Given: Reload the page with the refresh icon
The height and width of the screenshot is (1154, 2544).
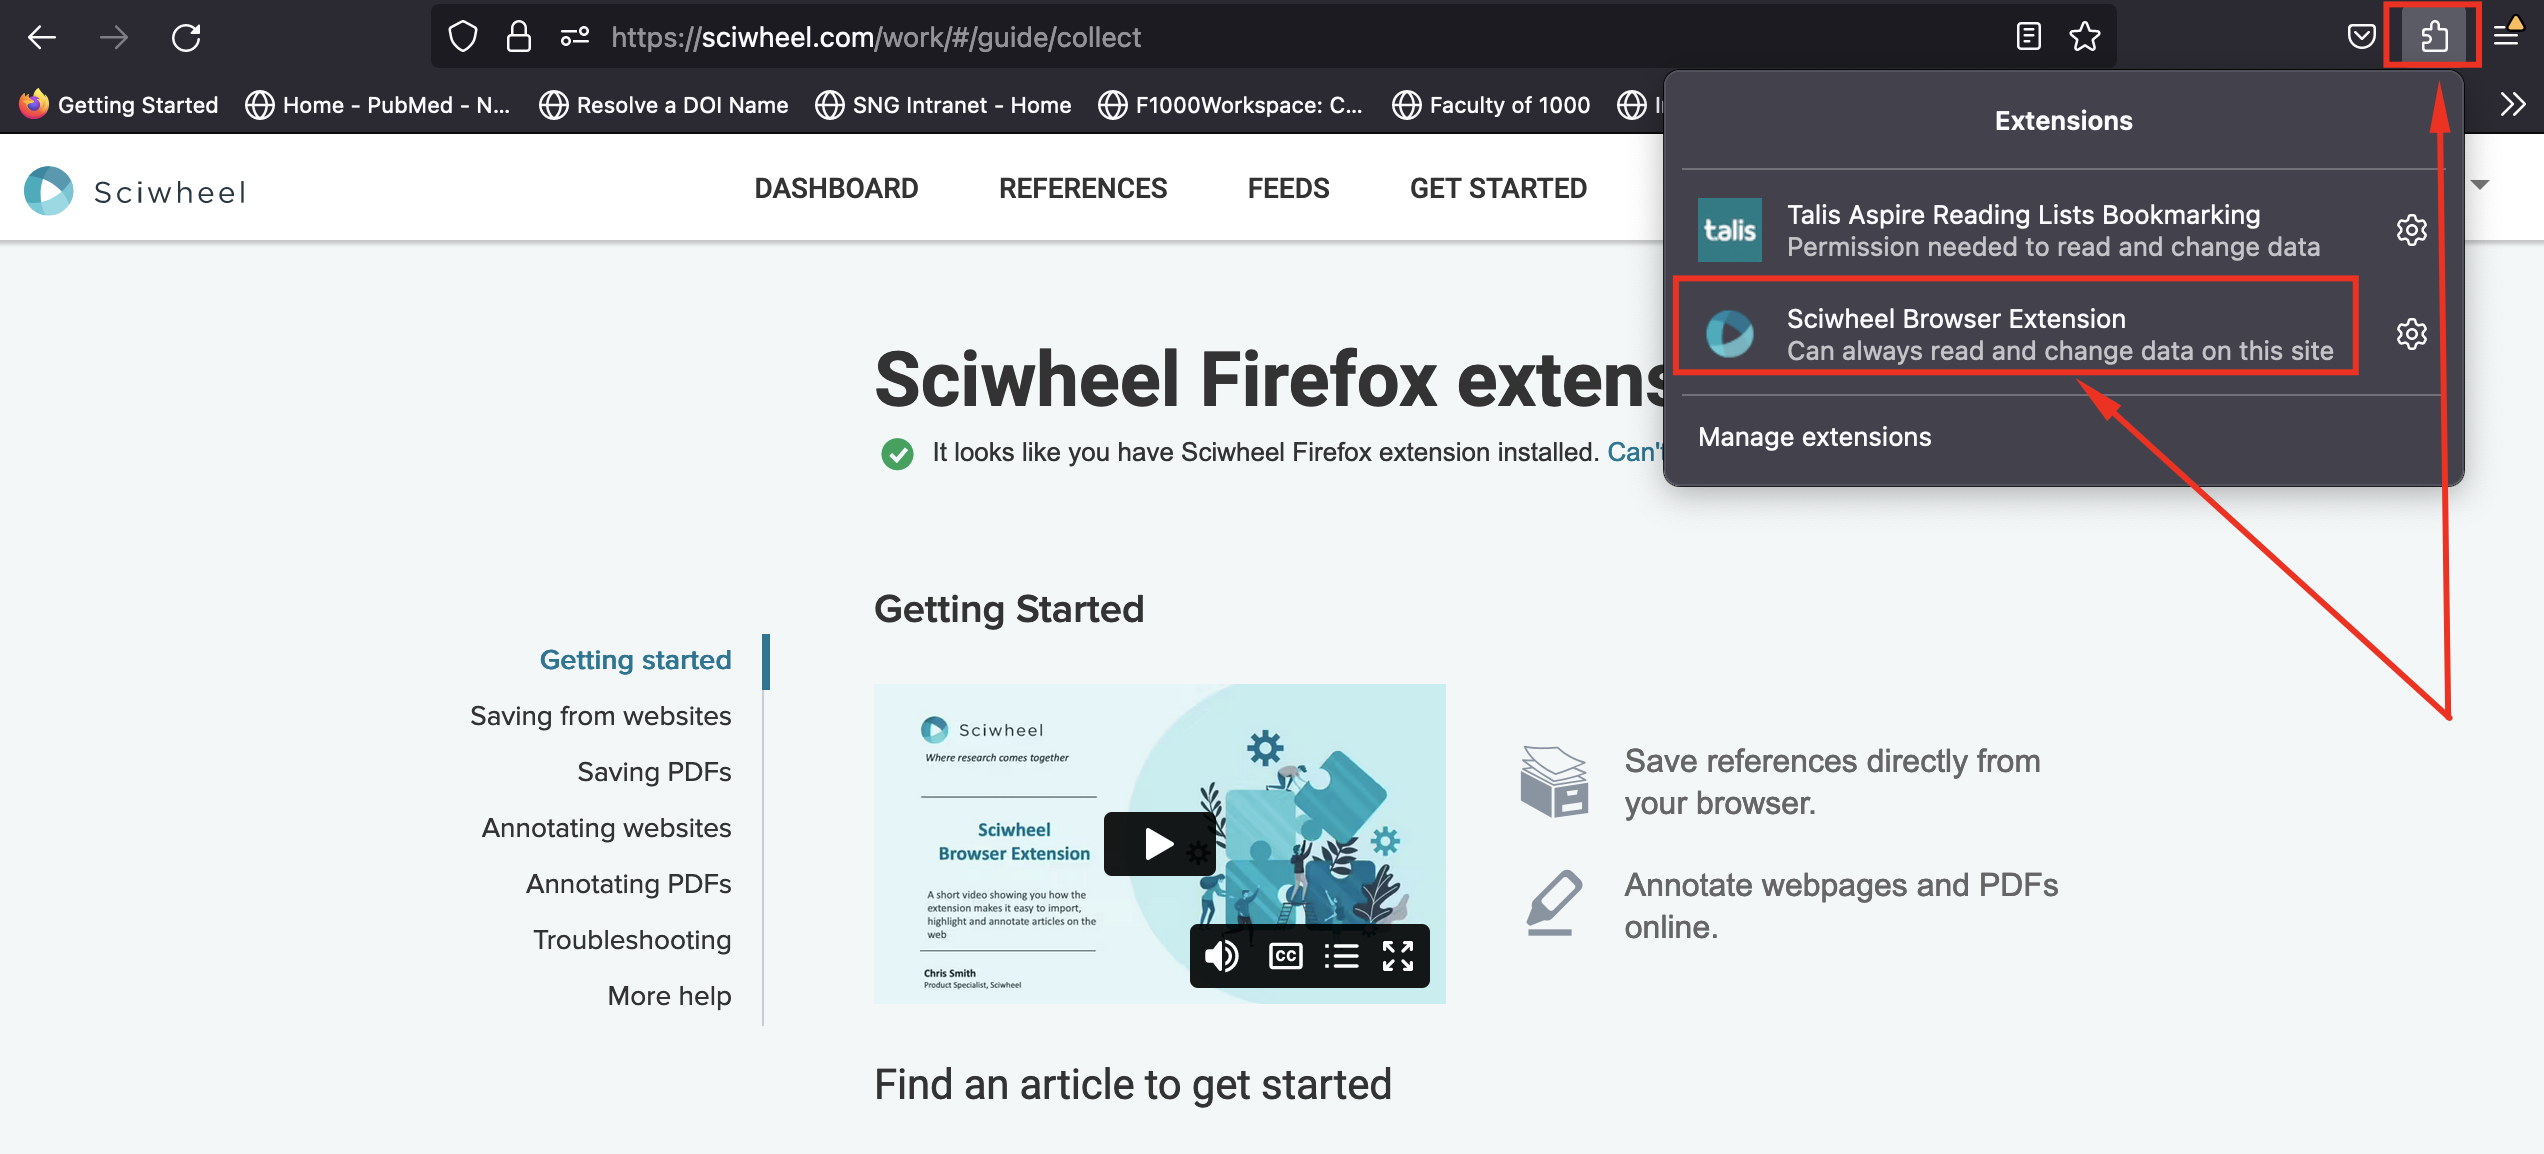Looking at the screenshot, I should (186, 38).
